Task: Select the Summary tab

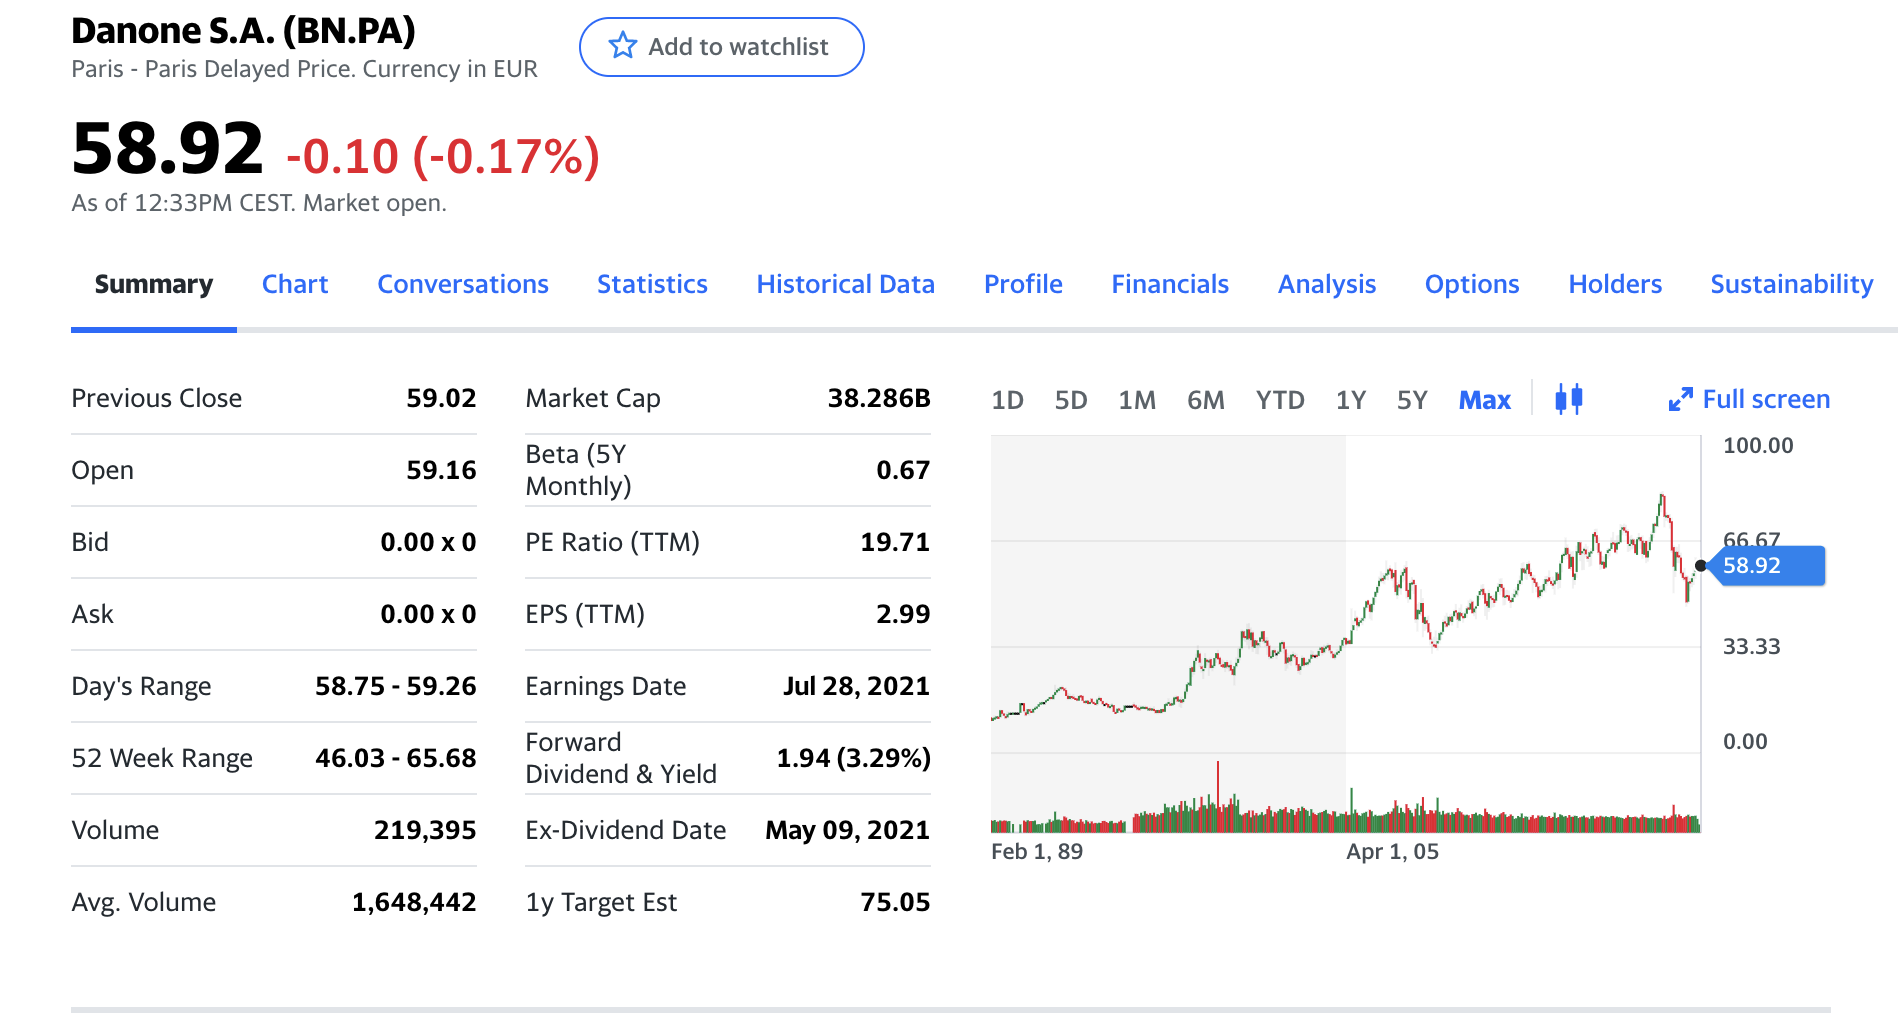Action: (154, 284)
